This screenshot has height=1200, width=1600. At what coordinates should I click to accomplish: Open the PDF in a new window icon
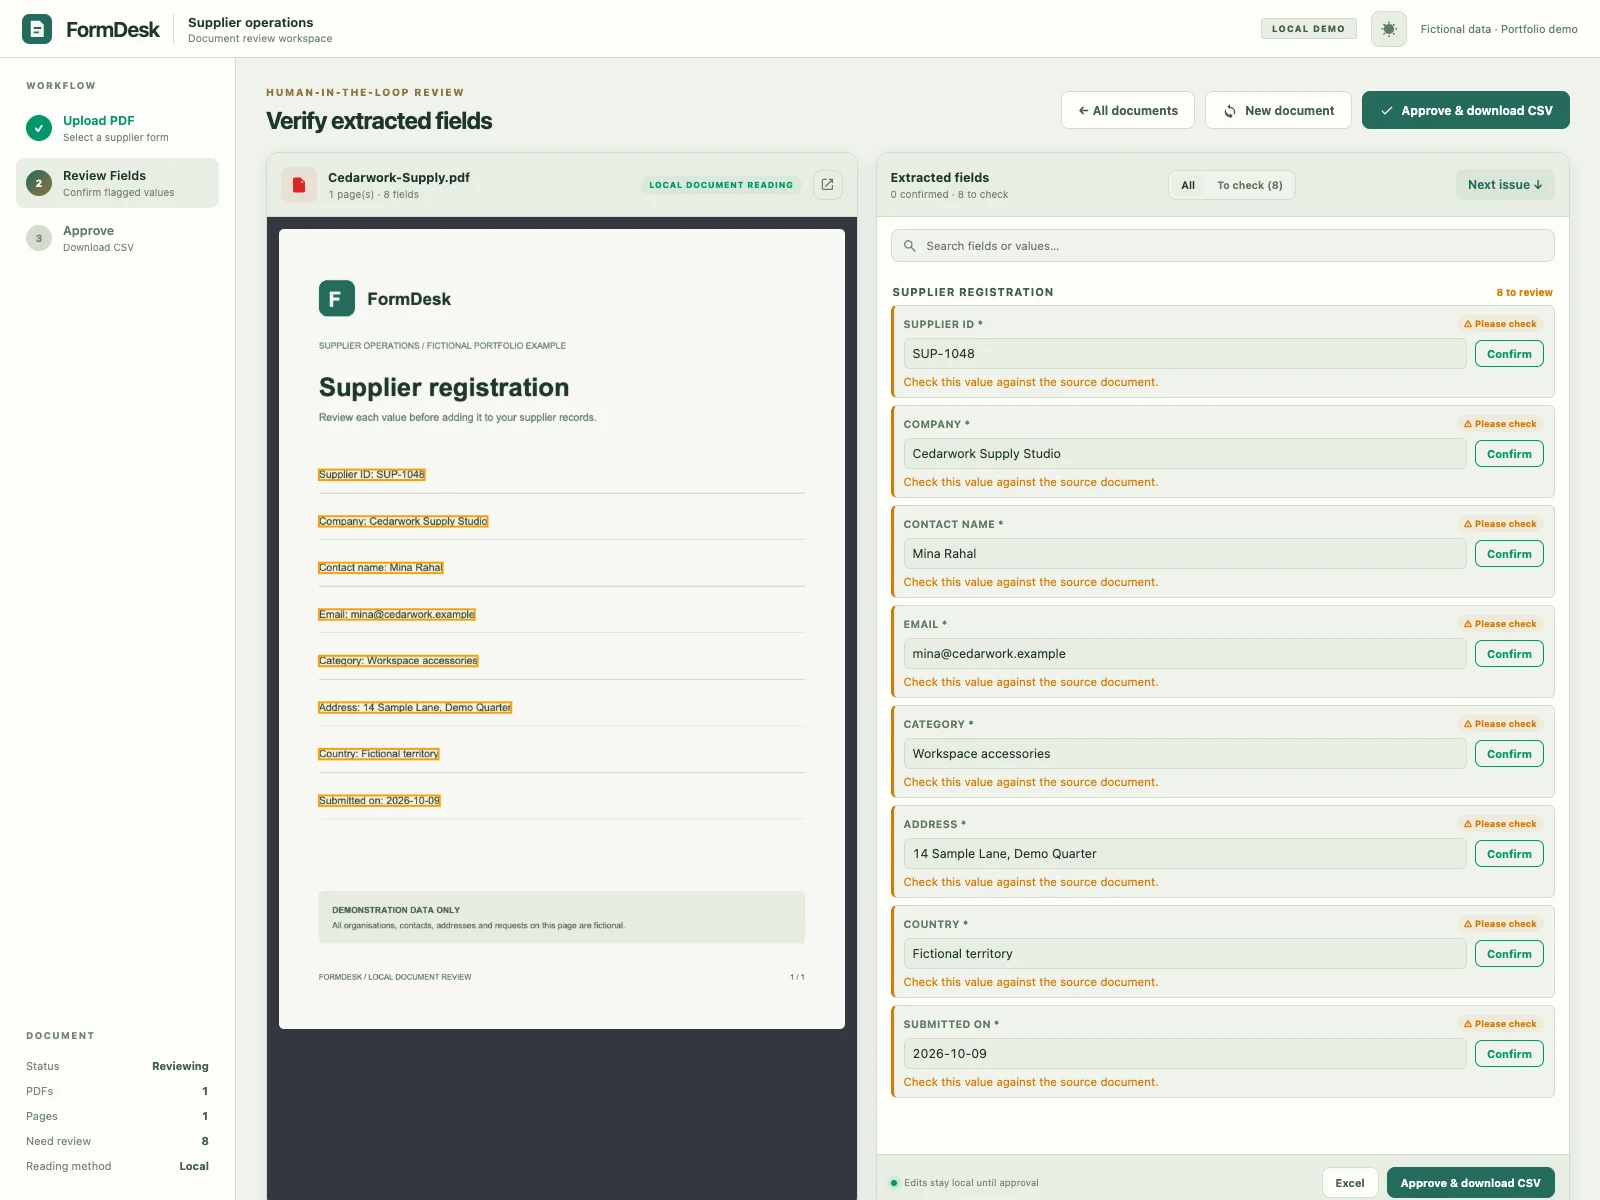click(827, 185)
